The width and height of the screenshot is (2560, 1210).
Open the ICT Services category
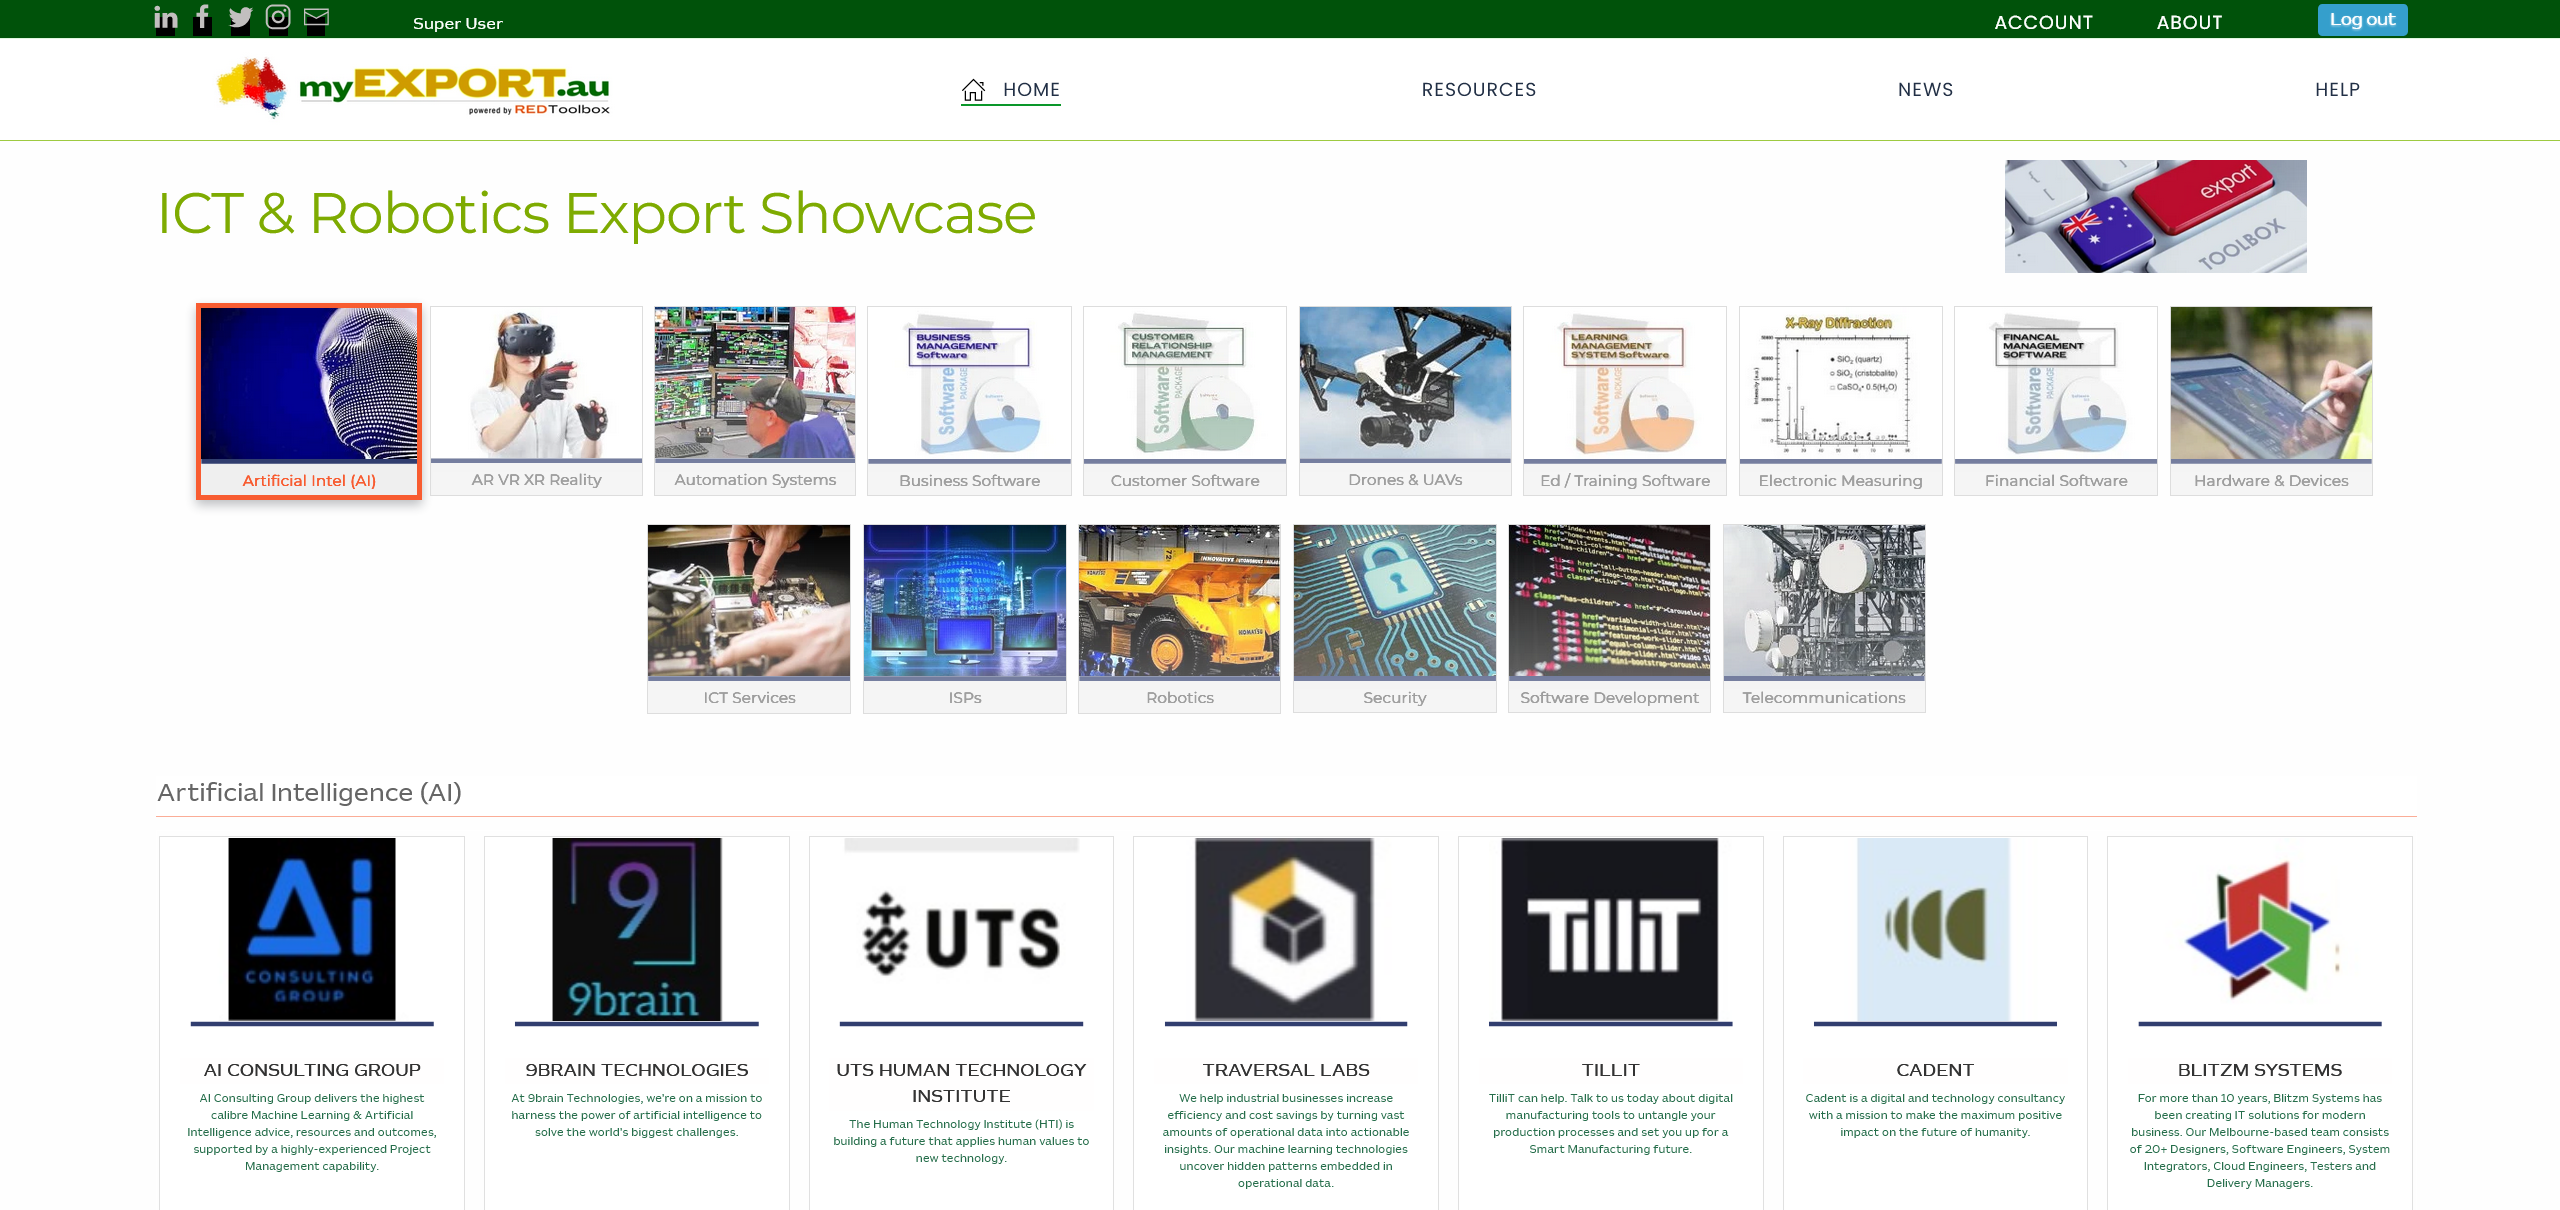coord(749,618)
